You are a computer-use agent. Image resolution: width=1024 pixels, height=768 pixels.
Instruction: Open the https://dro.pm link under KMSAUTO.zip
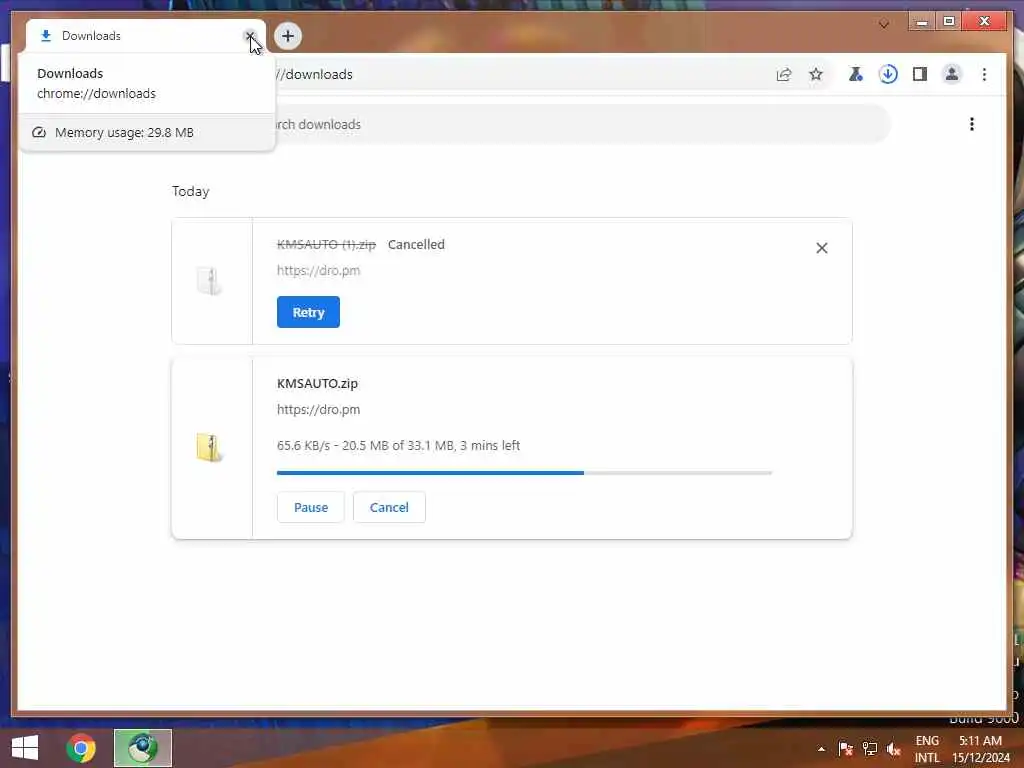[318, 409]
